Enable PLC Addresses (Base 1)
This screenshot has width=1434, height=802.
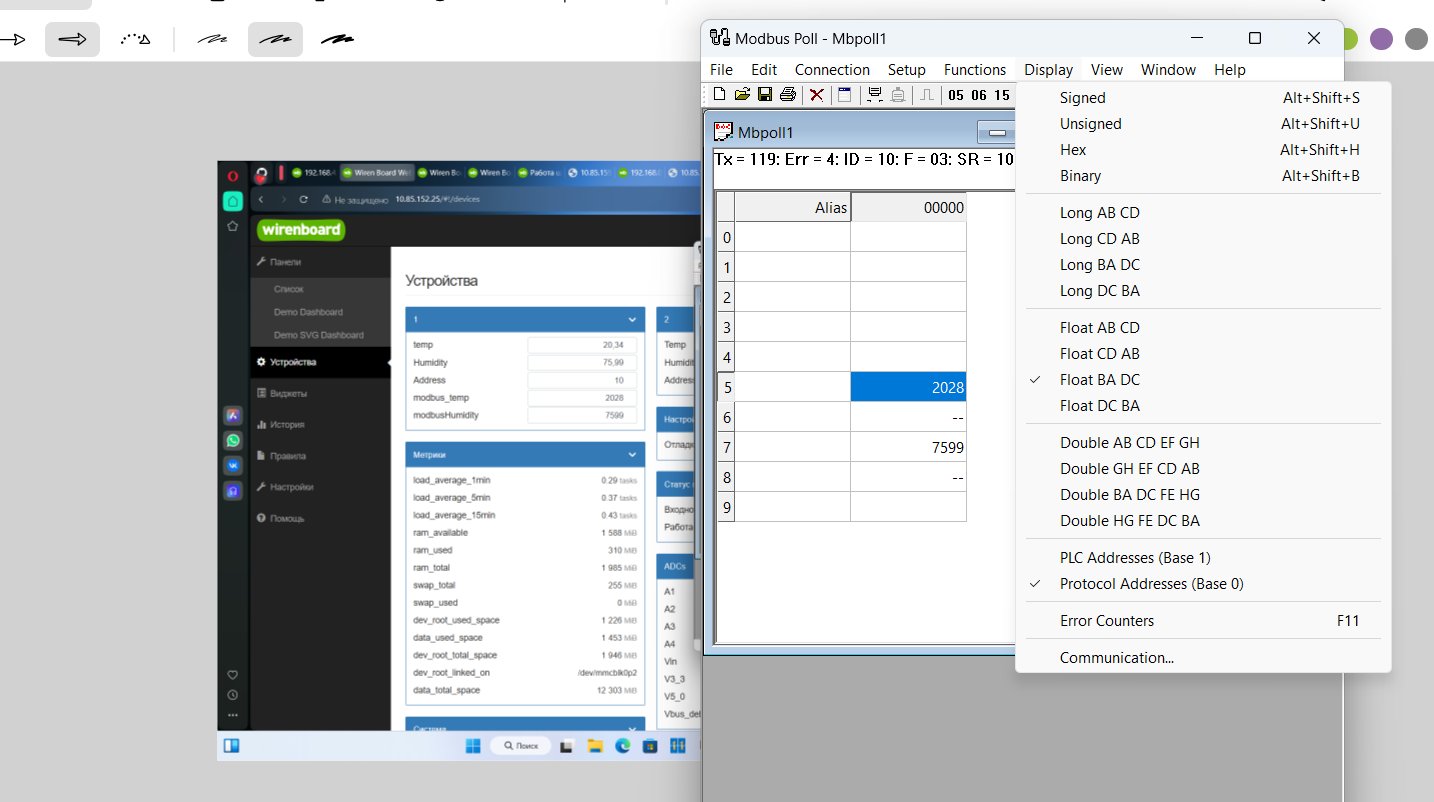point(1134,558)
